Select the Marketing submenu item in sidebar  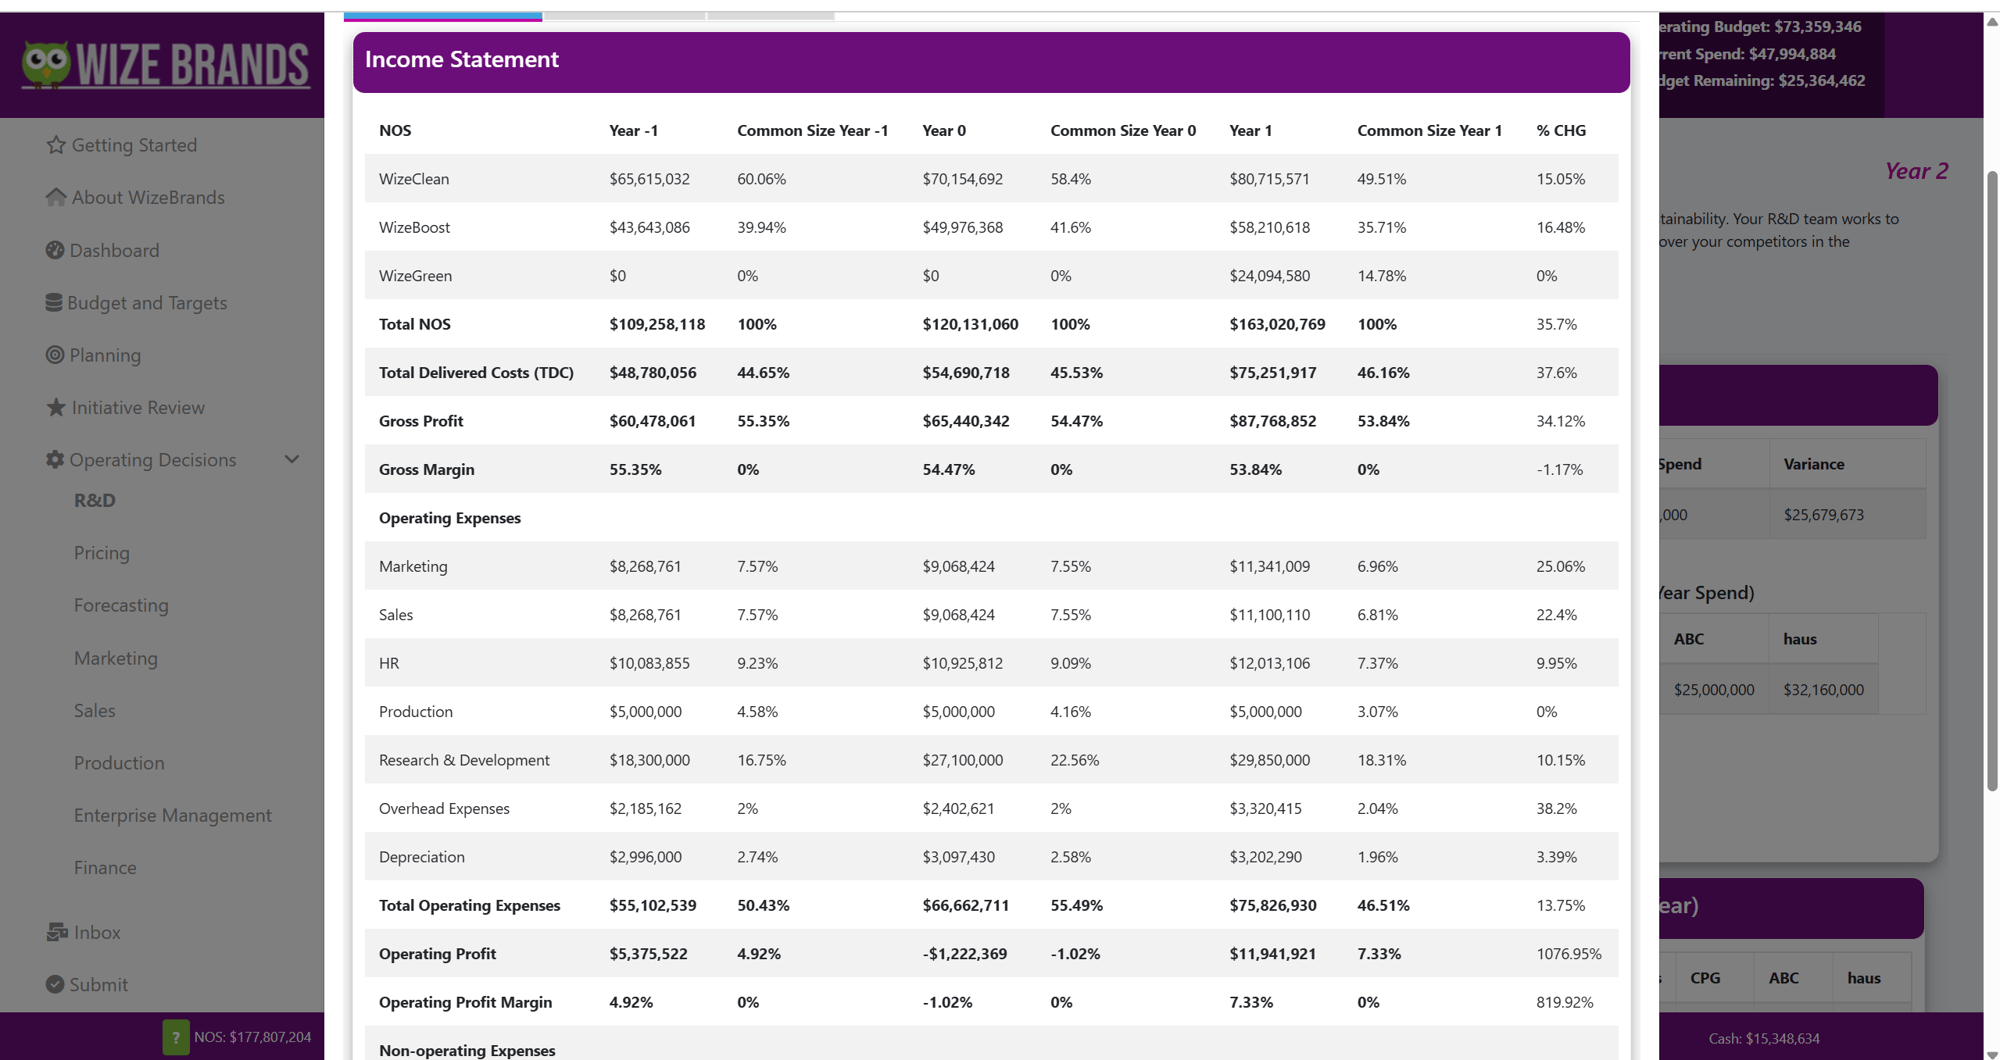point(116,658)
